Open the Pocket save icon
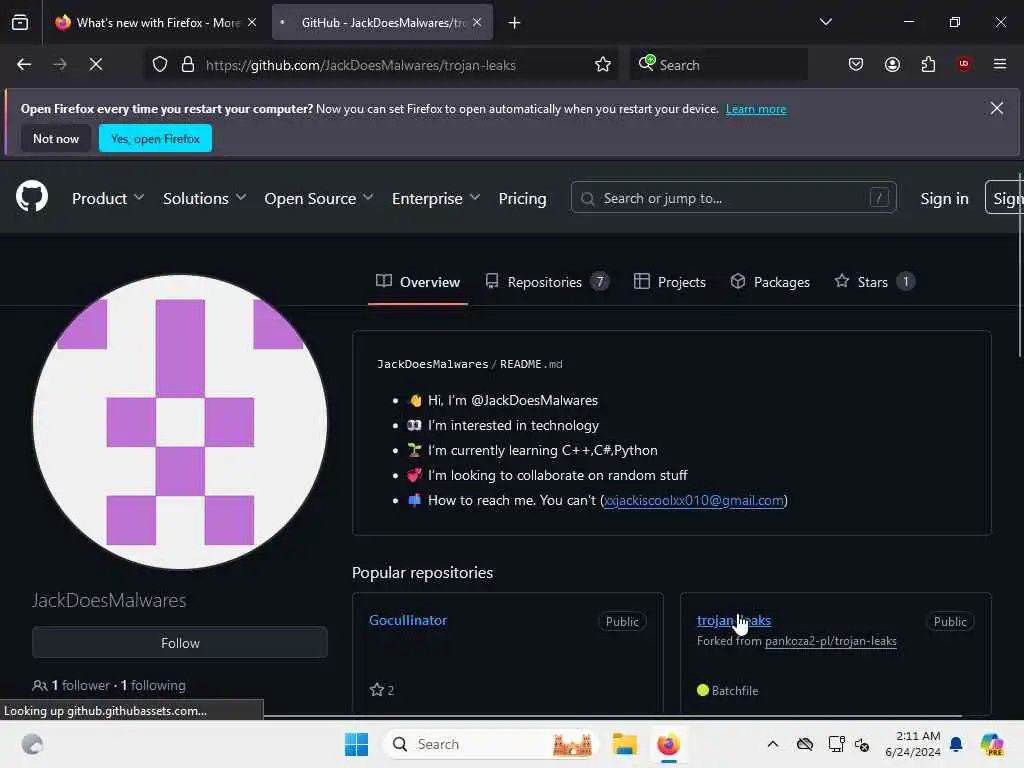This screenshot has height=768, width=1024. (856, 64)
